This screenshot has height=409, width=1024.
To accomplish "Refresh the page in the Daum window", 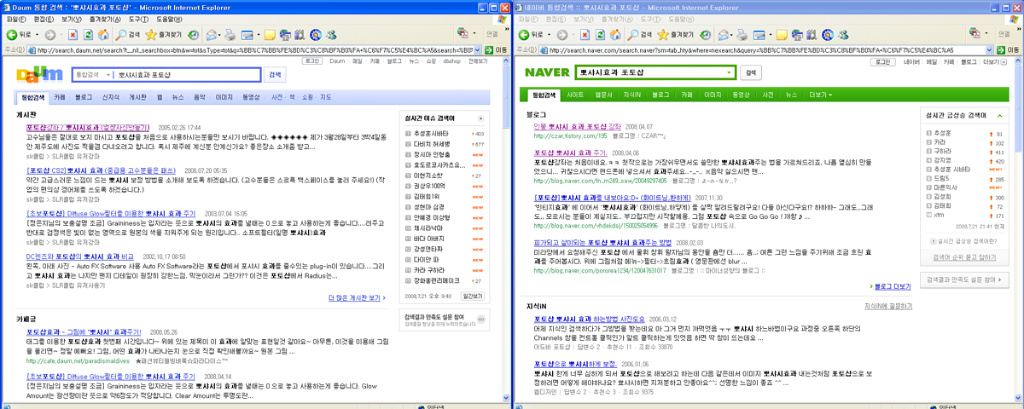I will point(88,35).
